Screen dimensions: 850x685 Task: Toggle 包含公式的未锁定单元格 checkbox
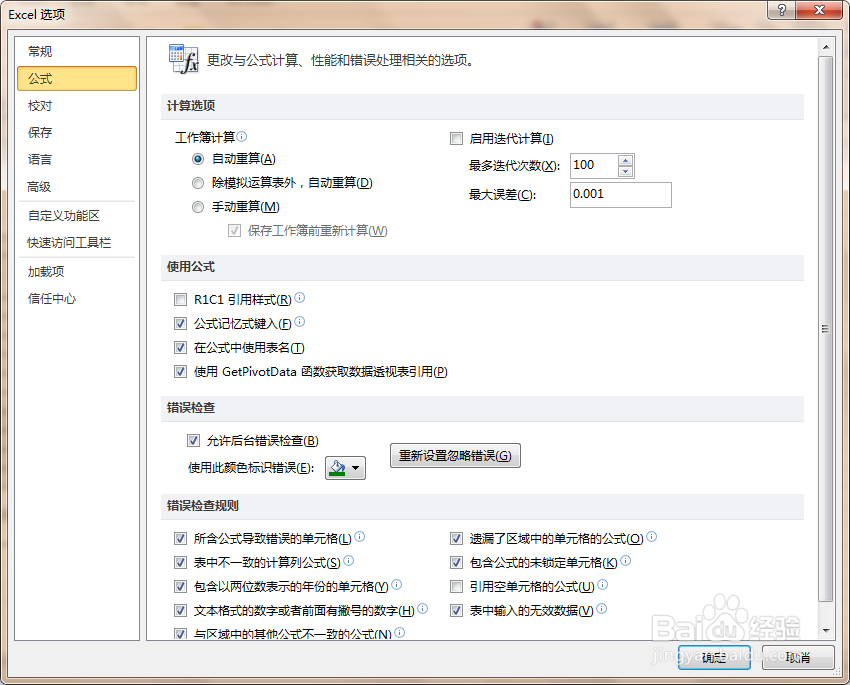coord(456,563)
